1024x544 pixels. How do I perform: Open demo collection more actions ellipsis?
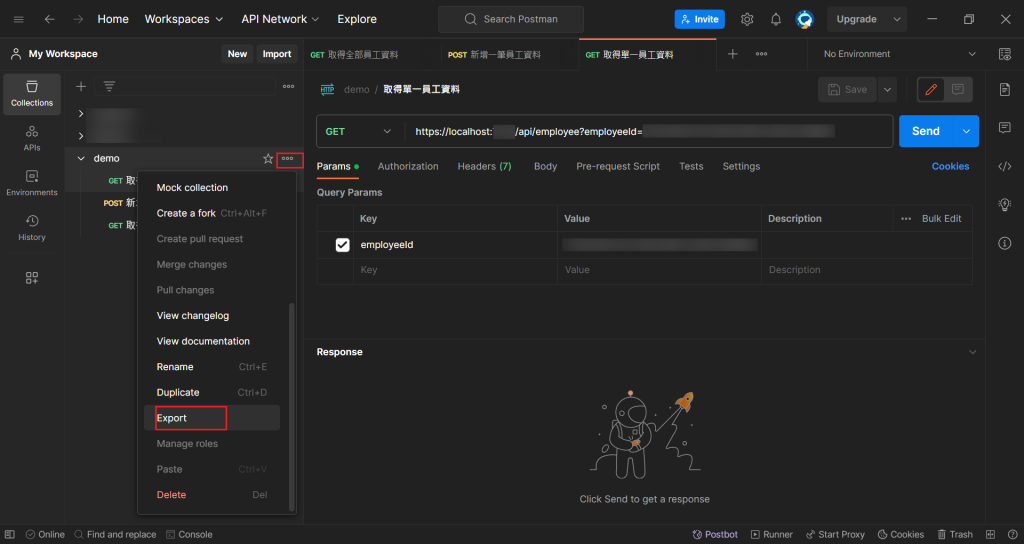click(287, 159)
